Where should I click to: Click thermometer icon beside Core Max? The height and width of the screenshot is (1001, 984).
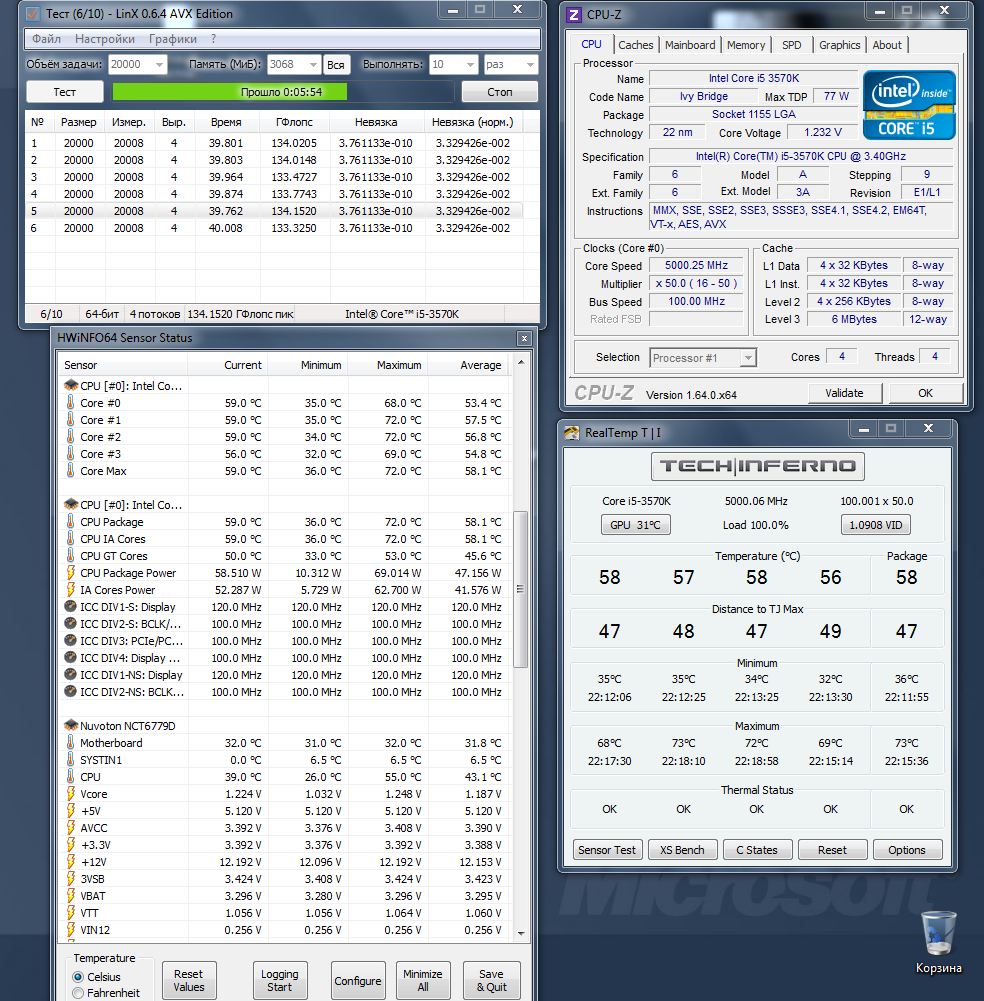[70, 470]
